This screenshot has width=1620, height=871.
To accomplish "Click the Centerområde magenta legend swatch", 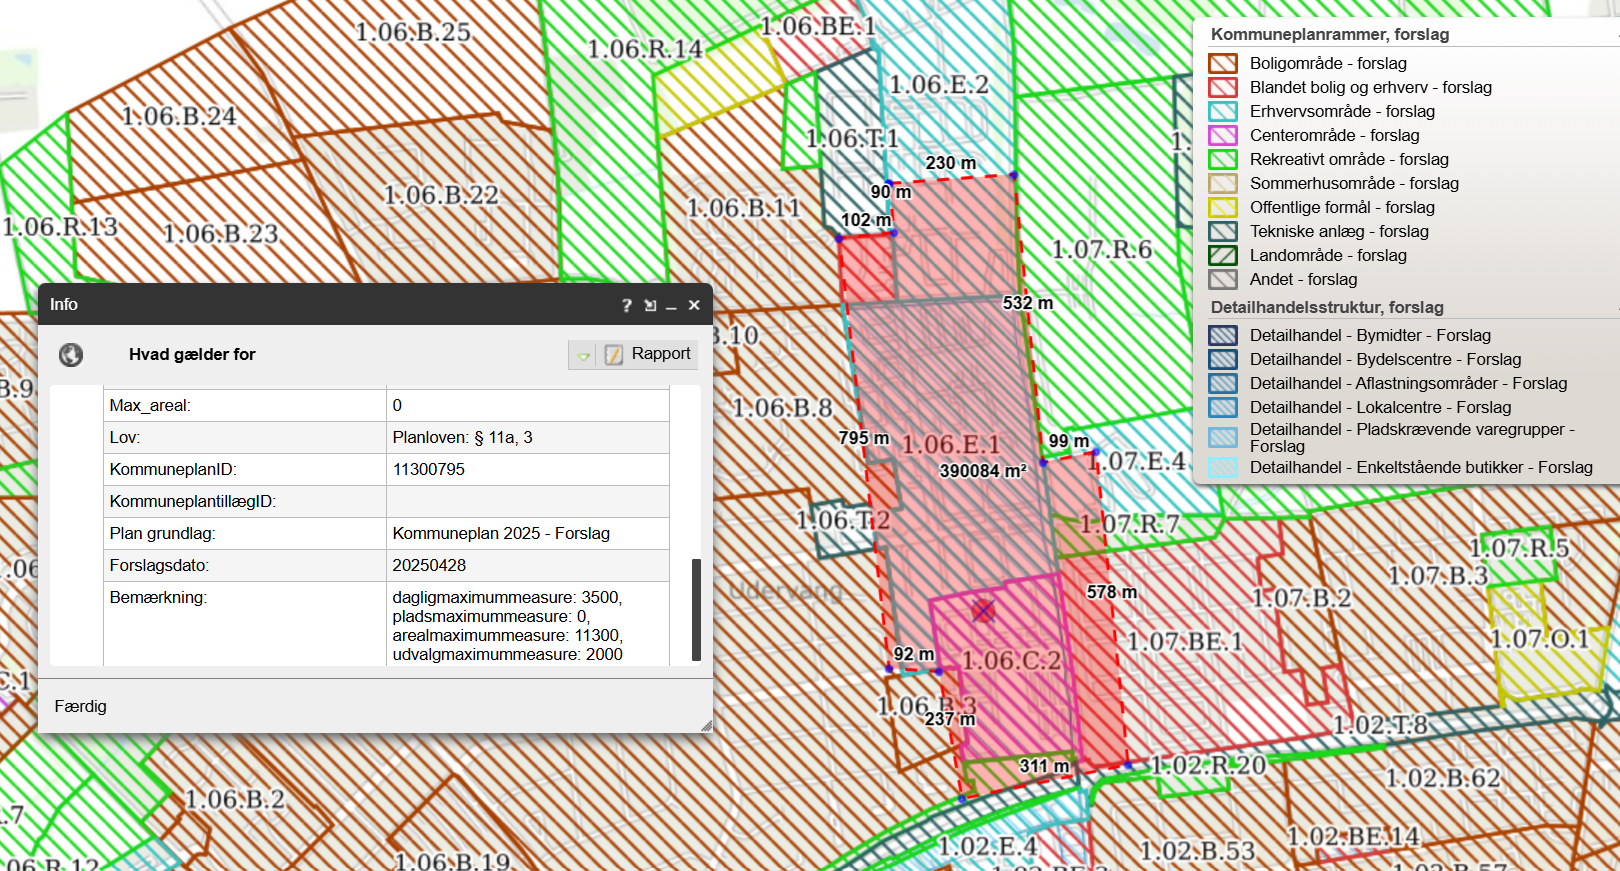I will click(1223, 136).
